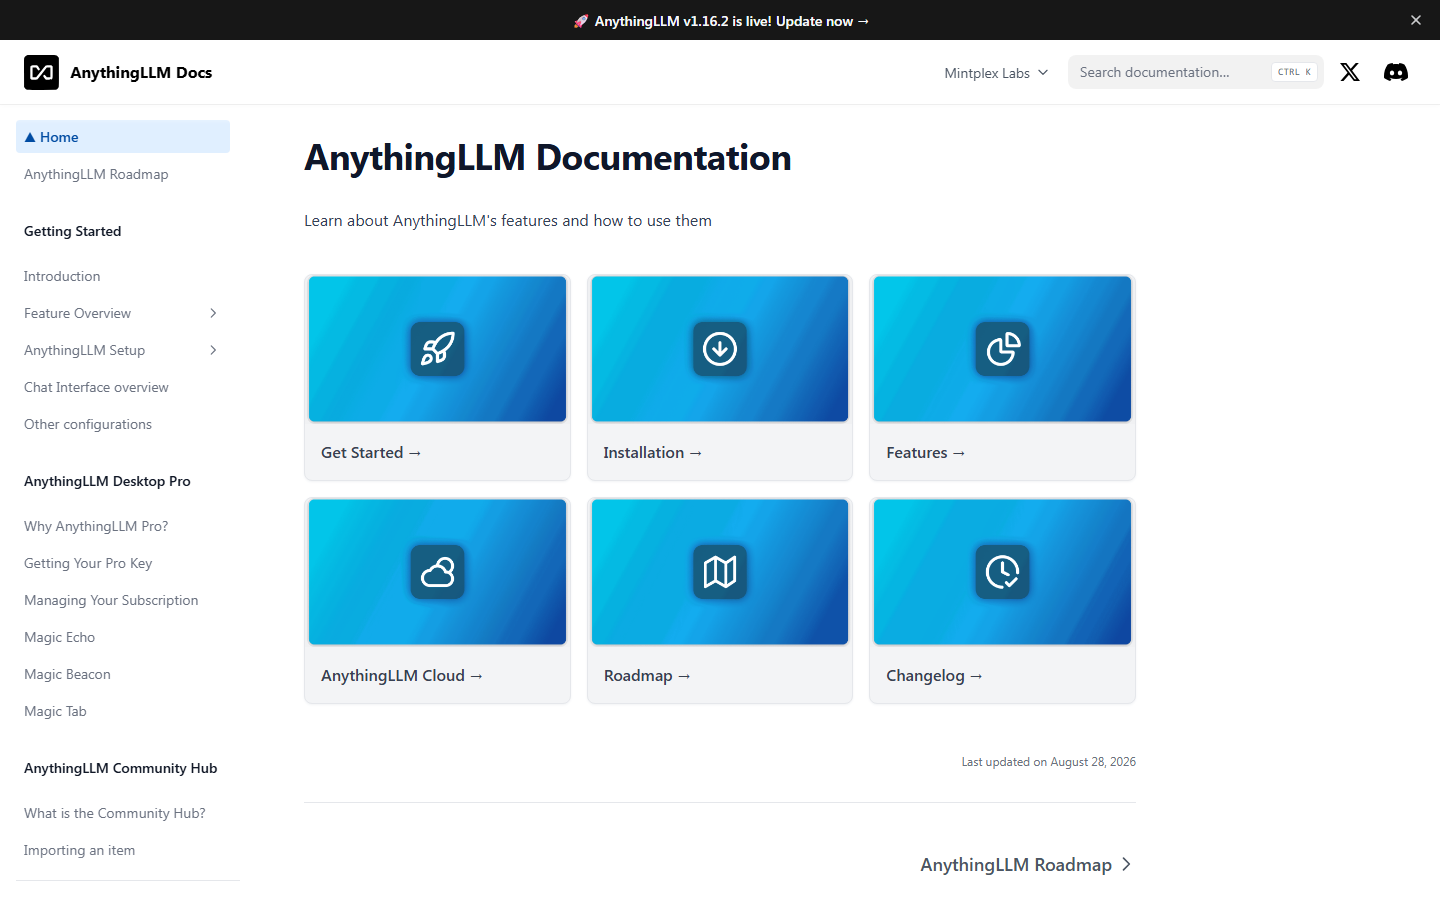Click the clock icon on Changelog card

coord(1003,572)
